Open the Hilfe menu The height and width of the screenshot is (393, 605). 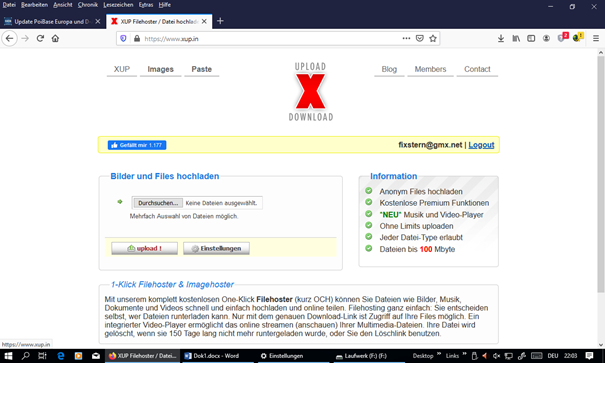coord(165,5)
